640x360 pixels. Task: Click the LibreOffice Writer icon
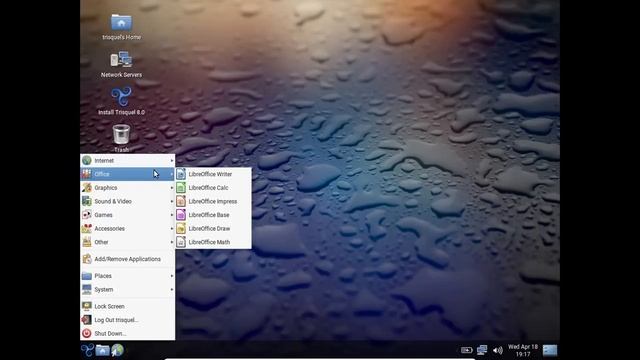181,174
